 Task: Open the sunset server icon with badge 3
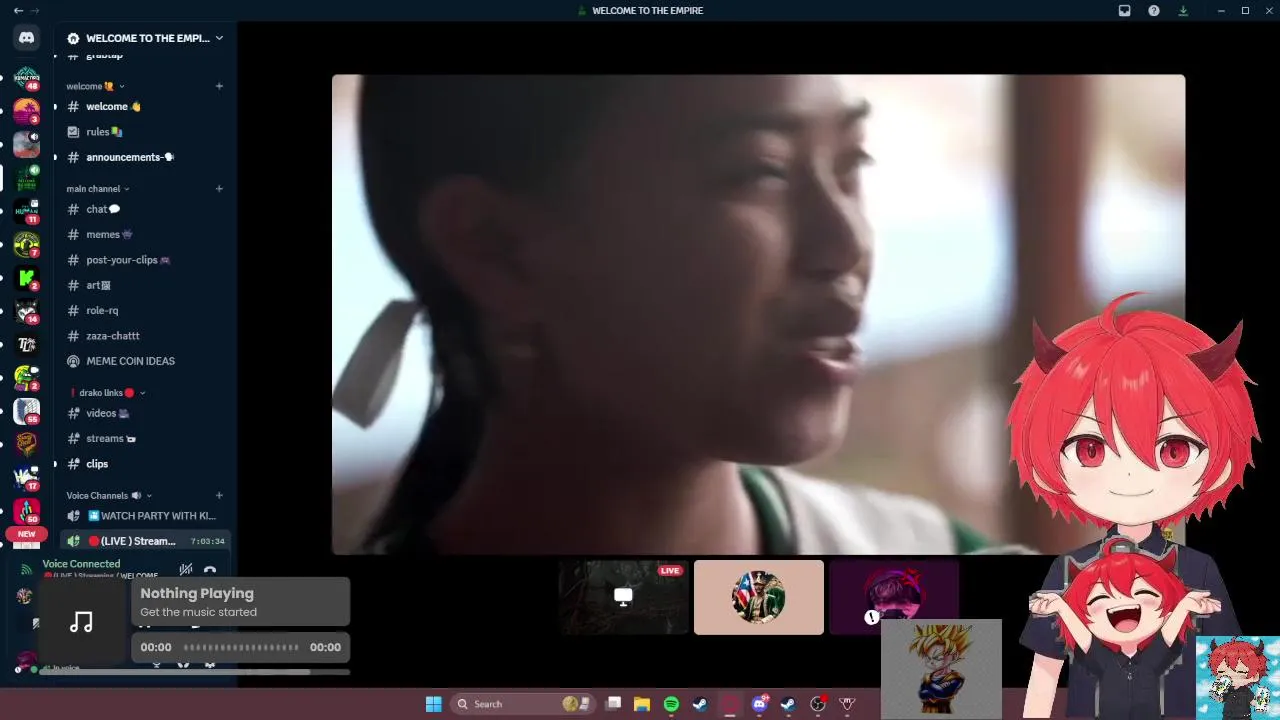coord(26,111)
